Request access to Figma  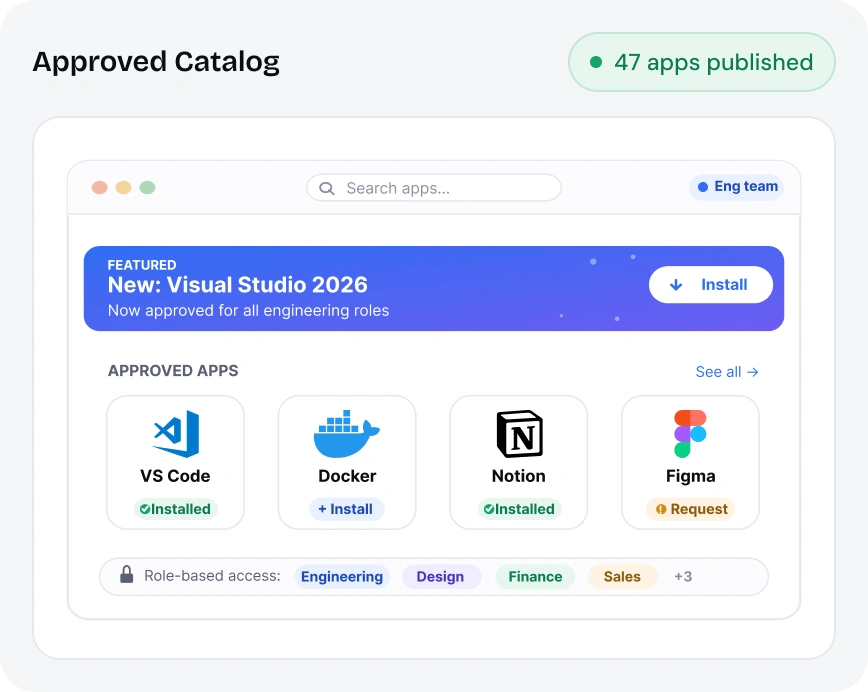pyautogui.click(x=691, y=509)
